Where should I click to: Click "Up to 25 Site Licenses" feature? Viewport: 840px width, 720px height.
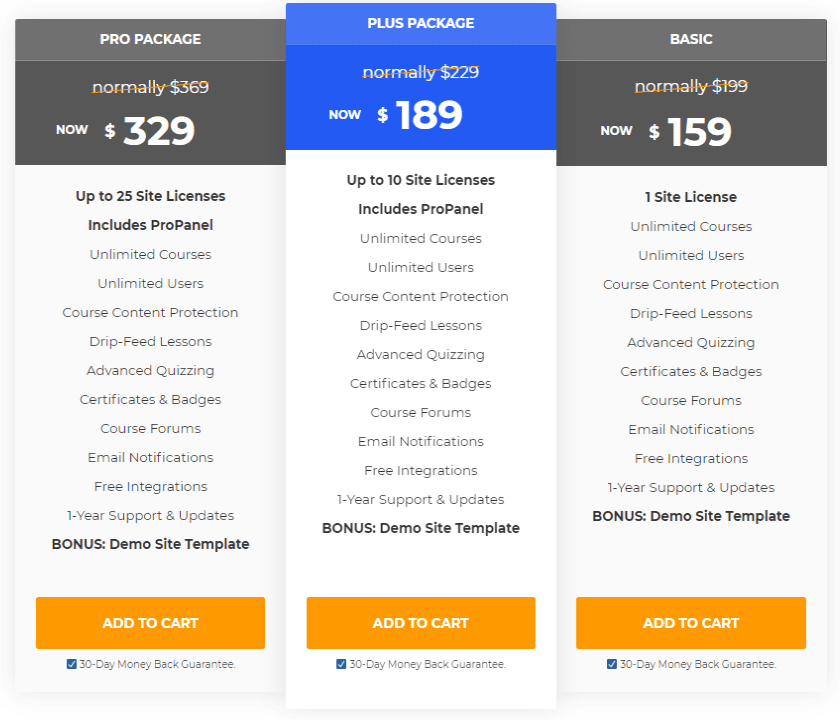[x=150, y=196]
